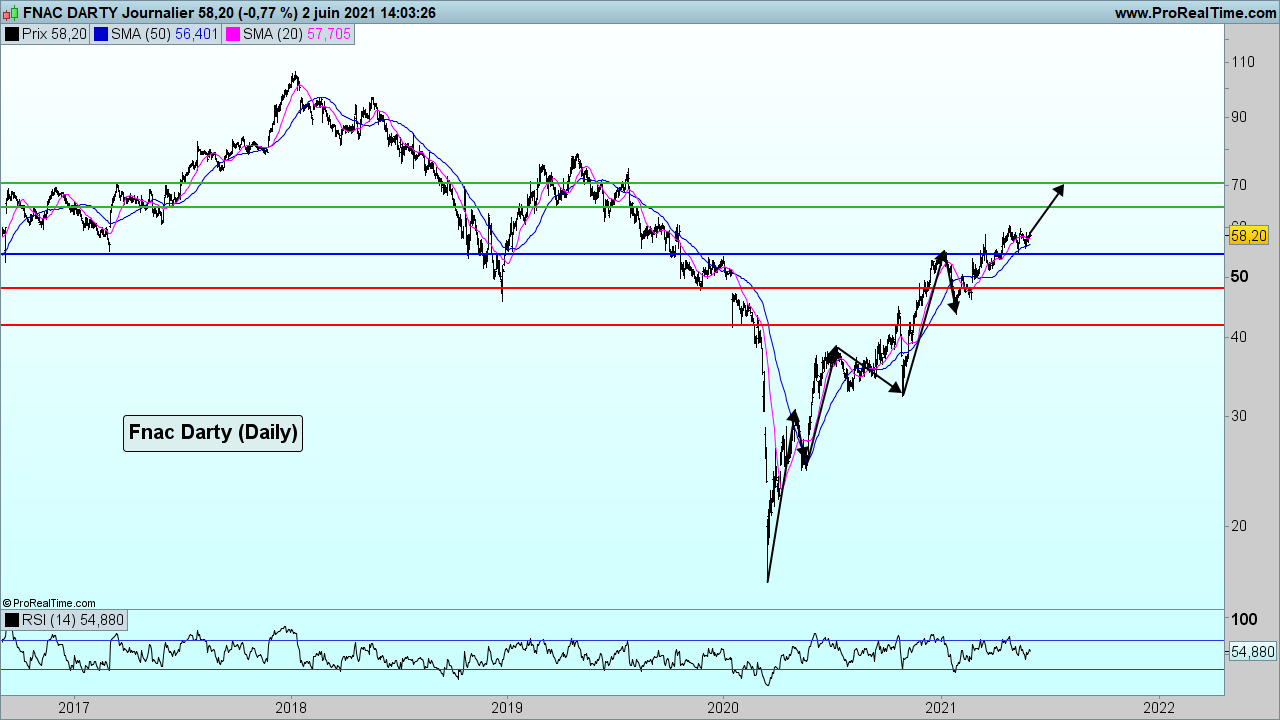Select the SMA (20) 57,705 legend label
The image size is (1280, 720).
297,34
